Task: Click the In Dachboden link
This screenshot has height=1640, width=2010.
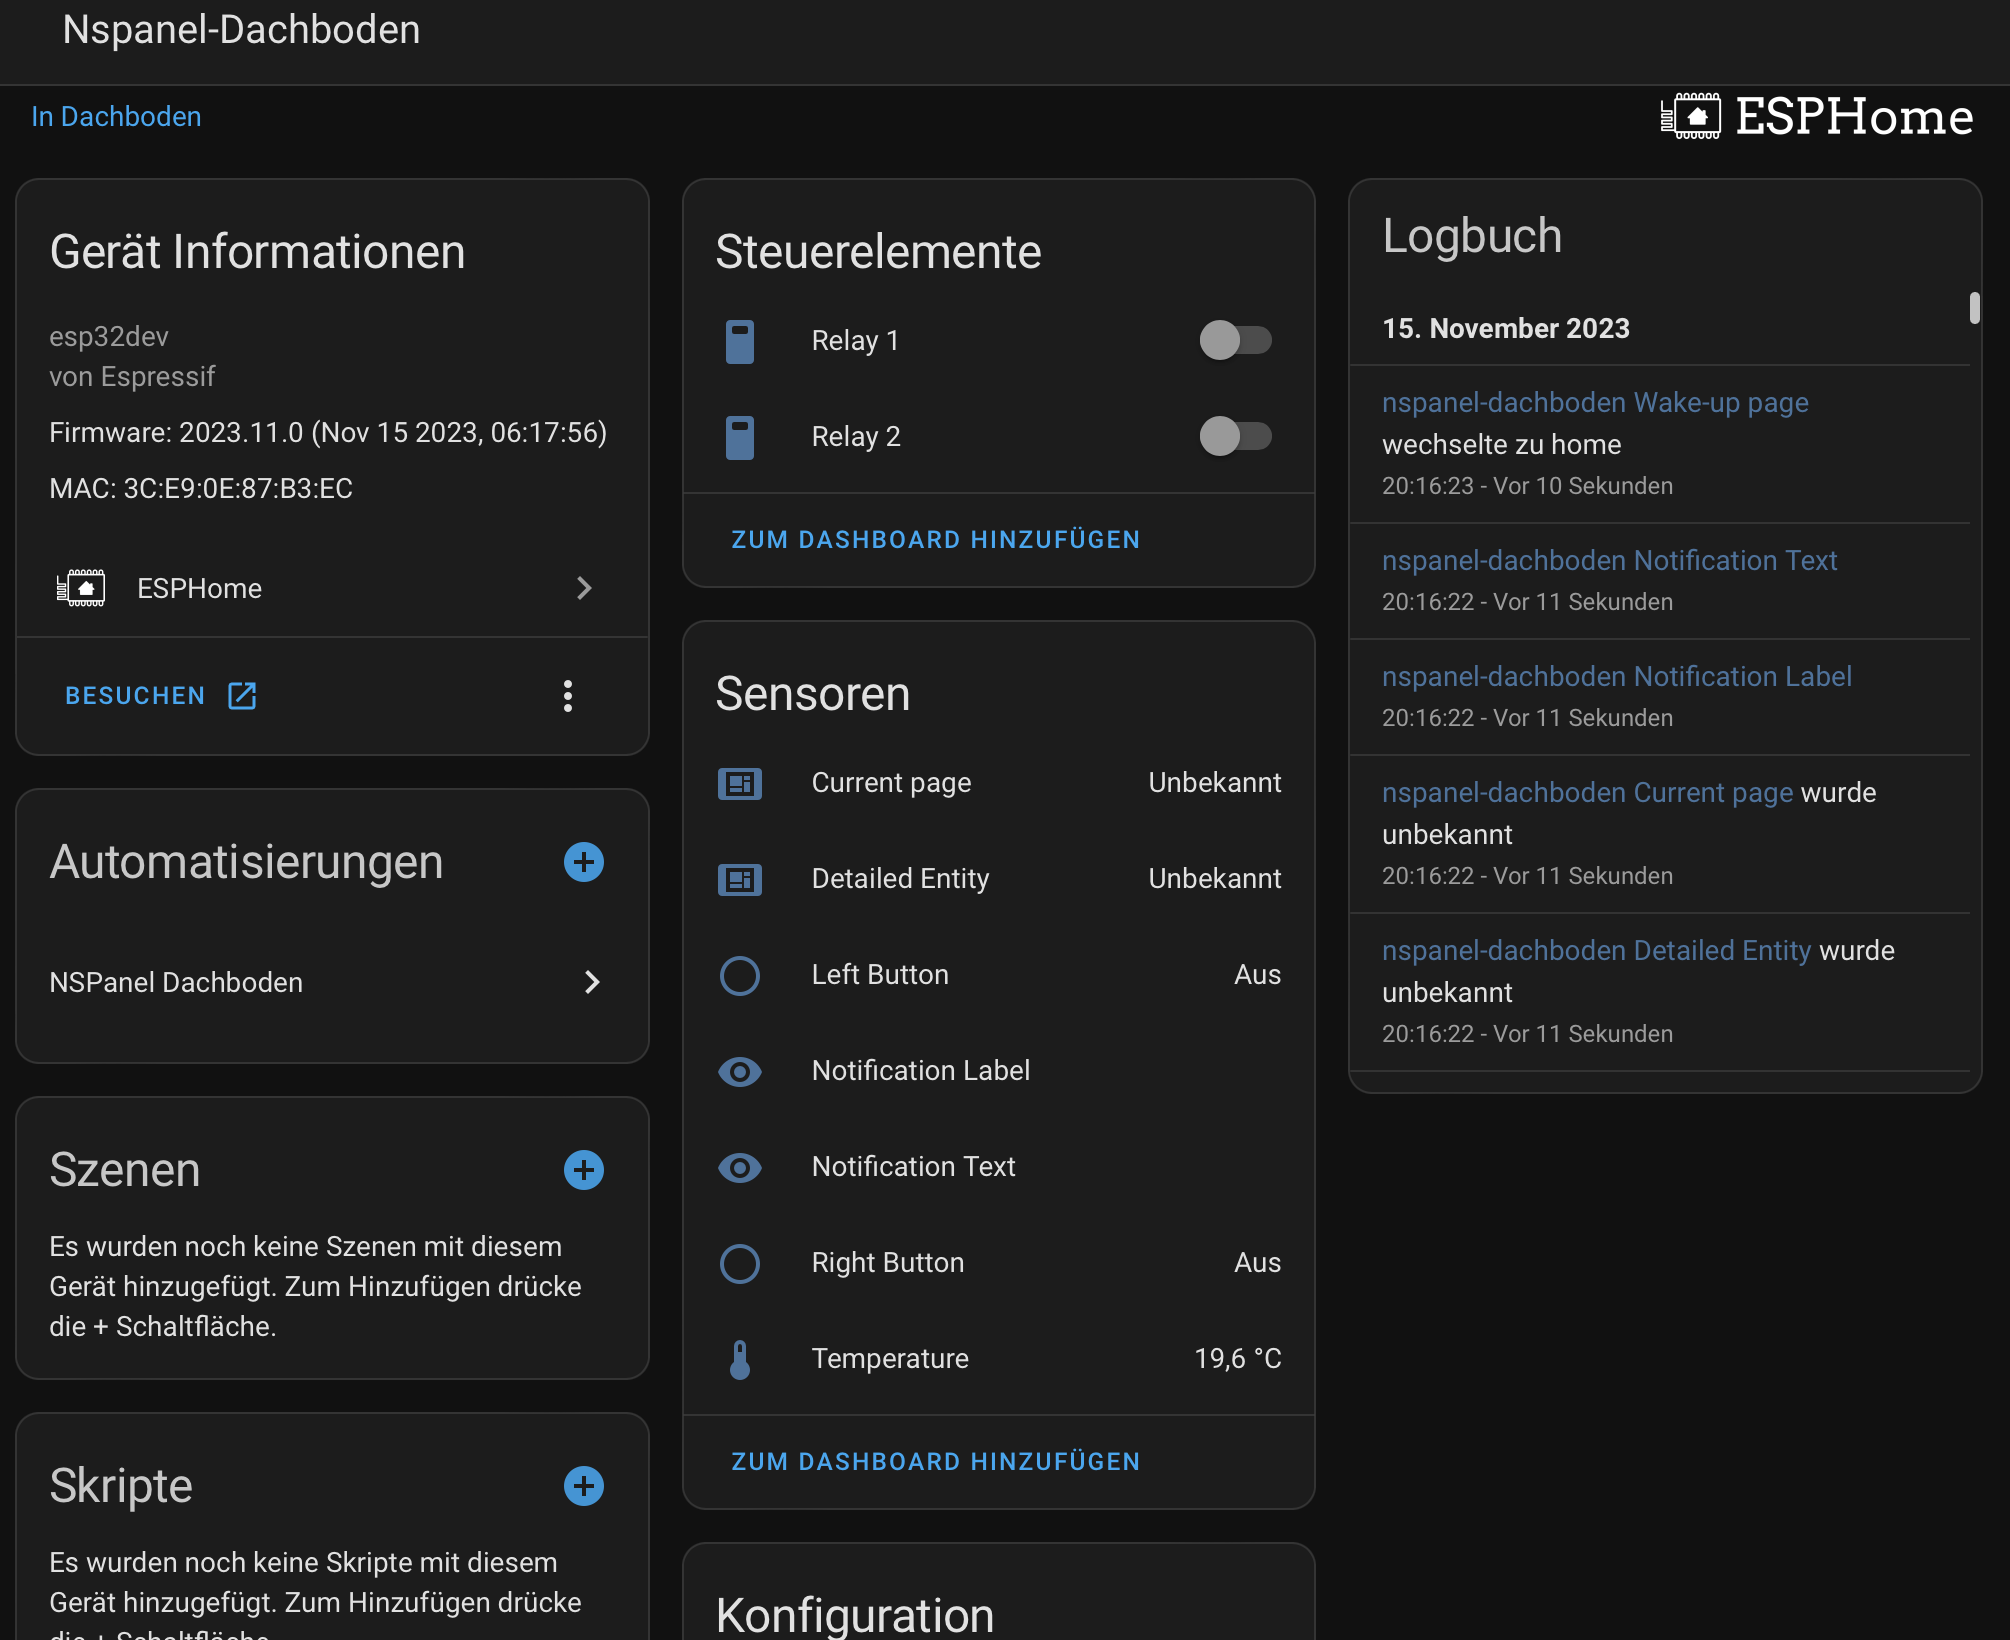Action: coord(116,116)
